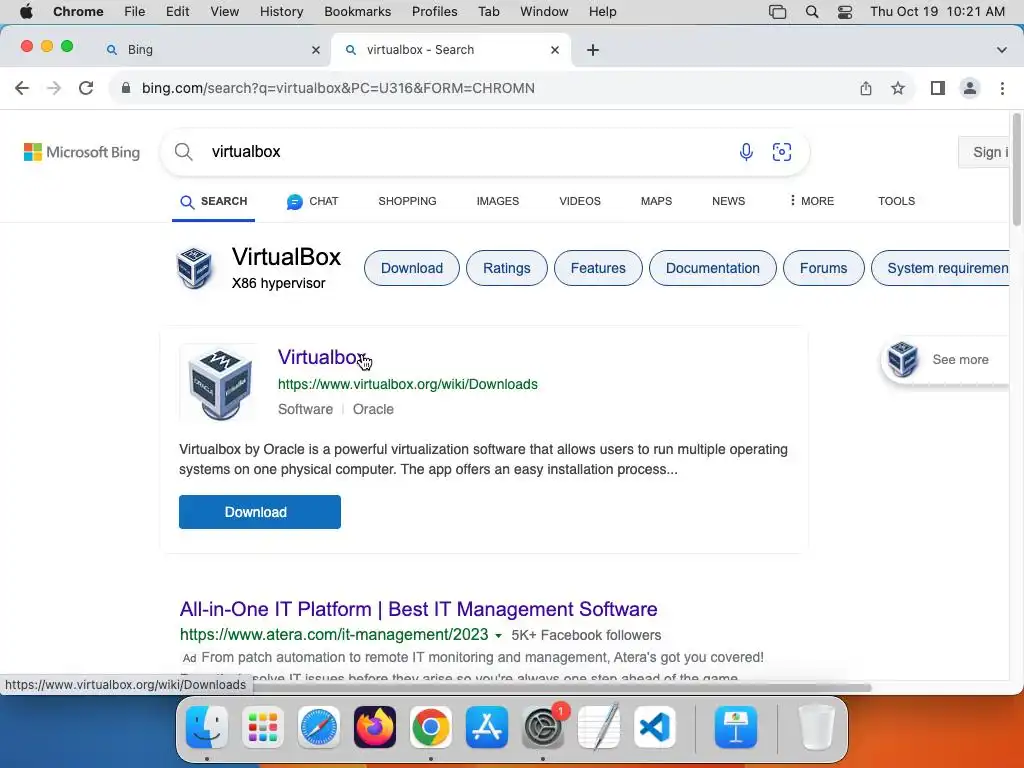Reload the current page
The height and width of the screenshot is (768, 1024).
(86, 88)
